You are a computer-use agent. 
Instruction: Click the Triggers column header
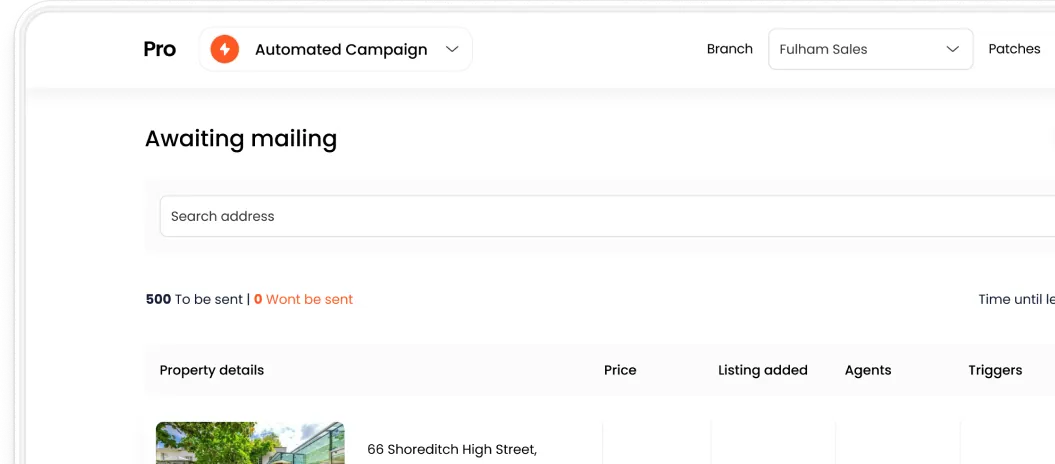coord(995,370)
